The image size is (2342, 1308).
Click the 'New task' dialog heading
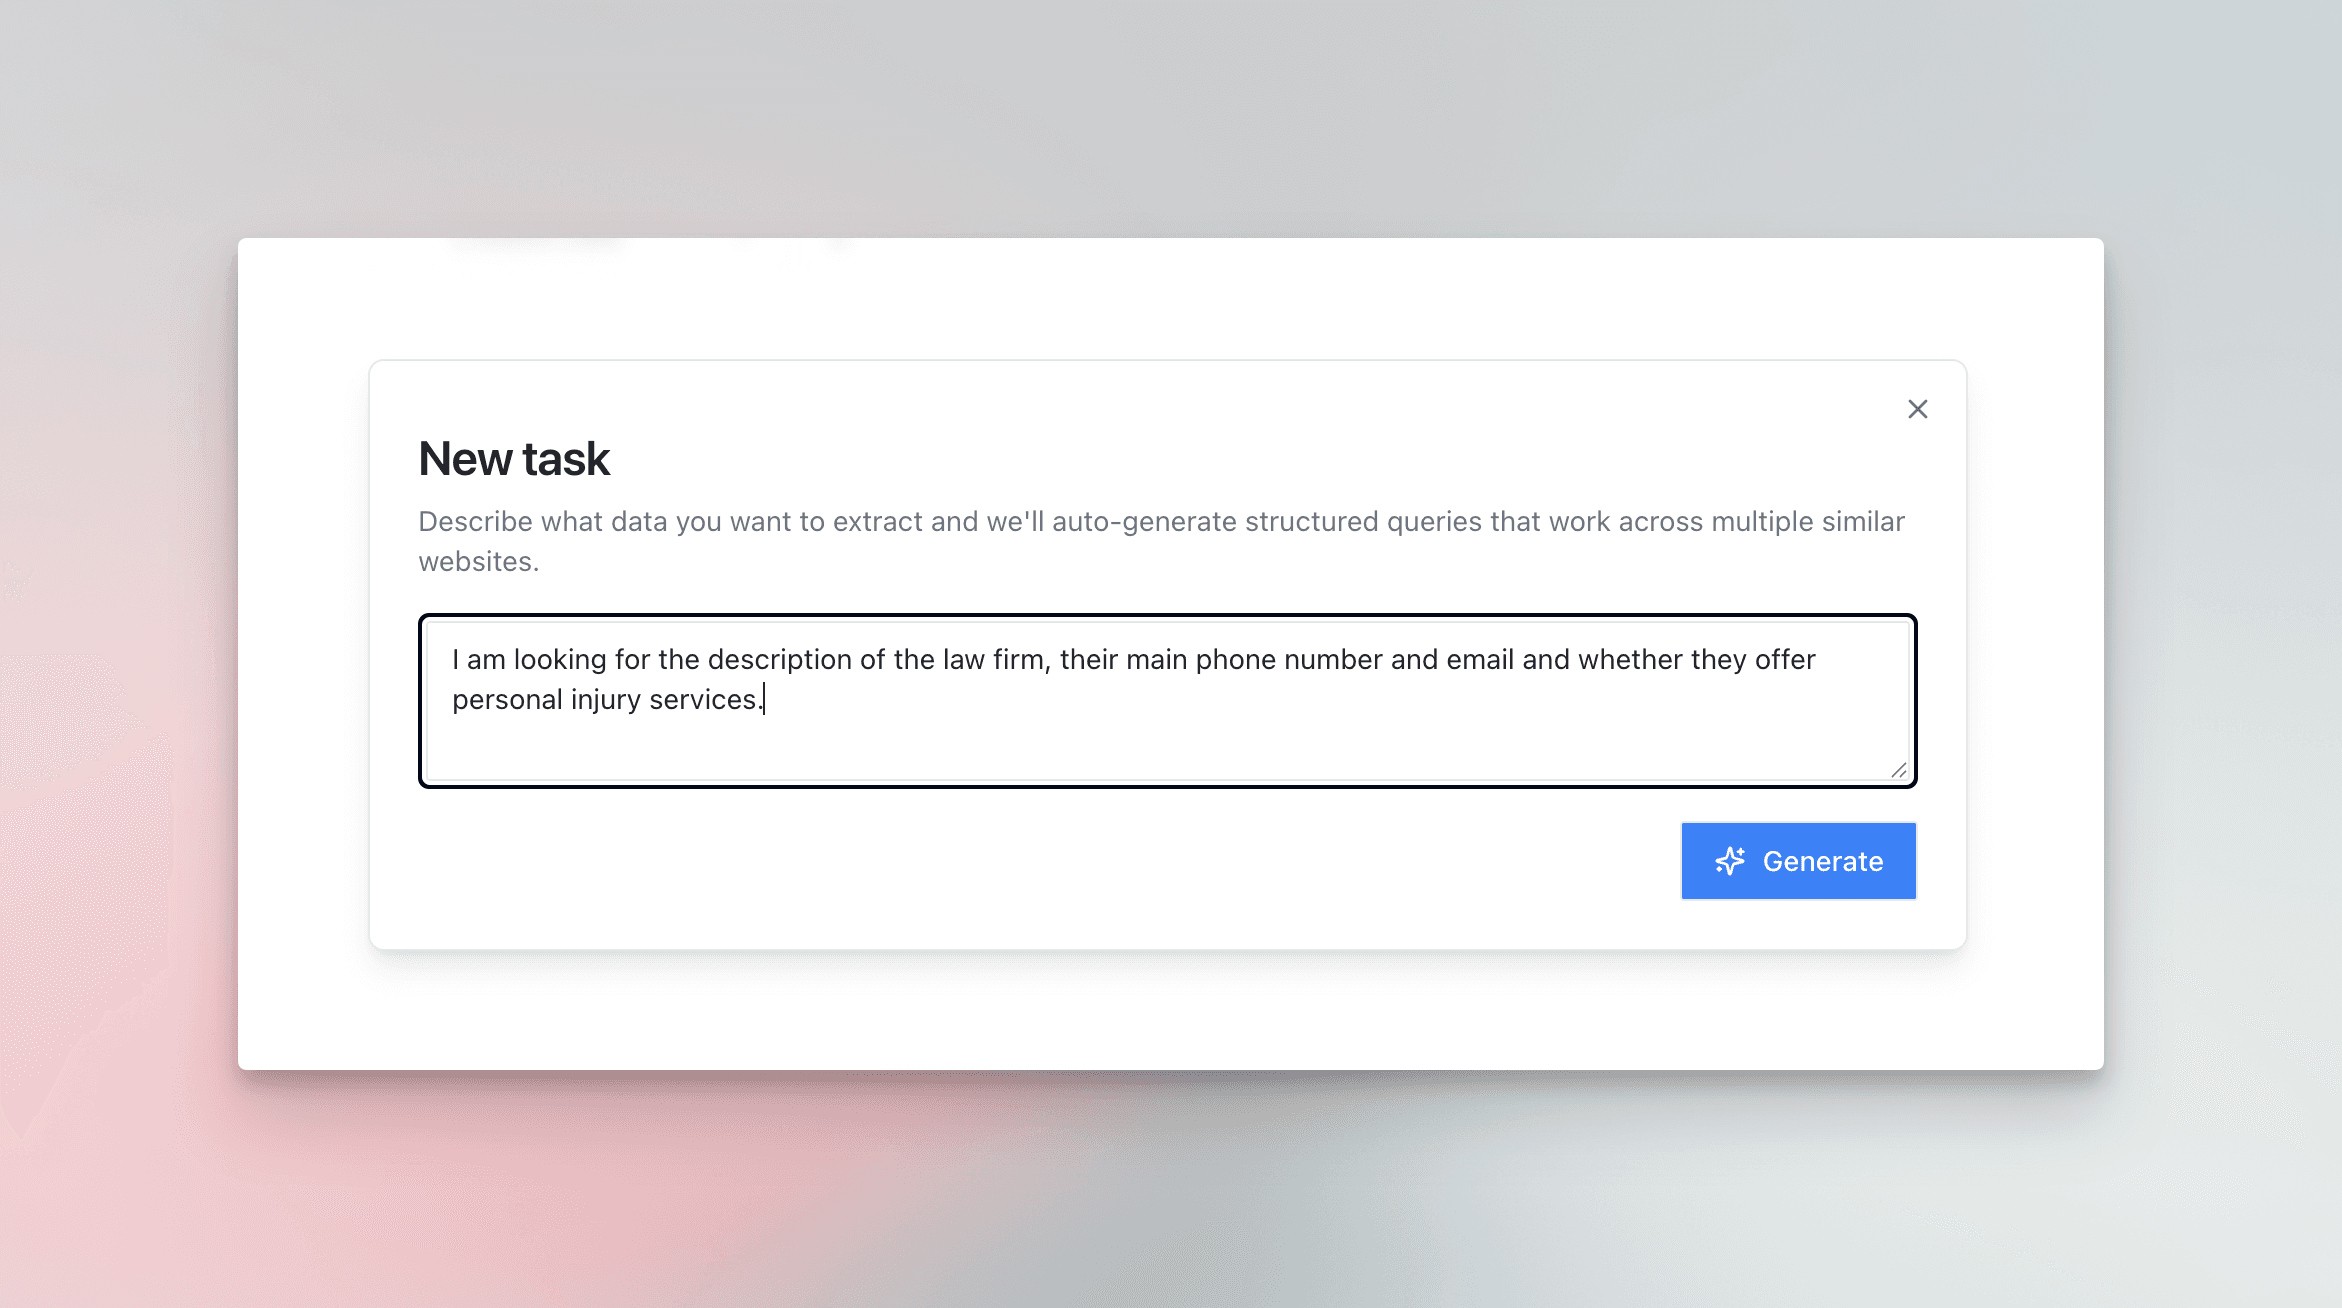[x=514, y=458]
